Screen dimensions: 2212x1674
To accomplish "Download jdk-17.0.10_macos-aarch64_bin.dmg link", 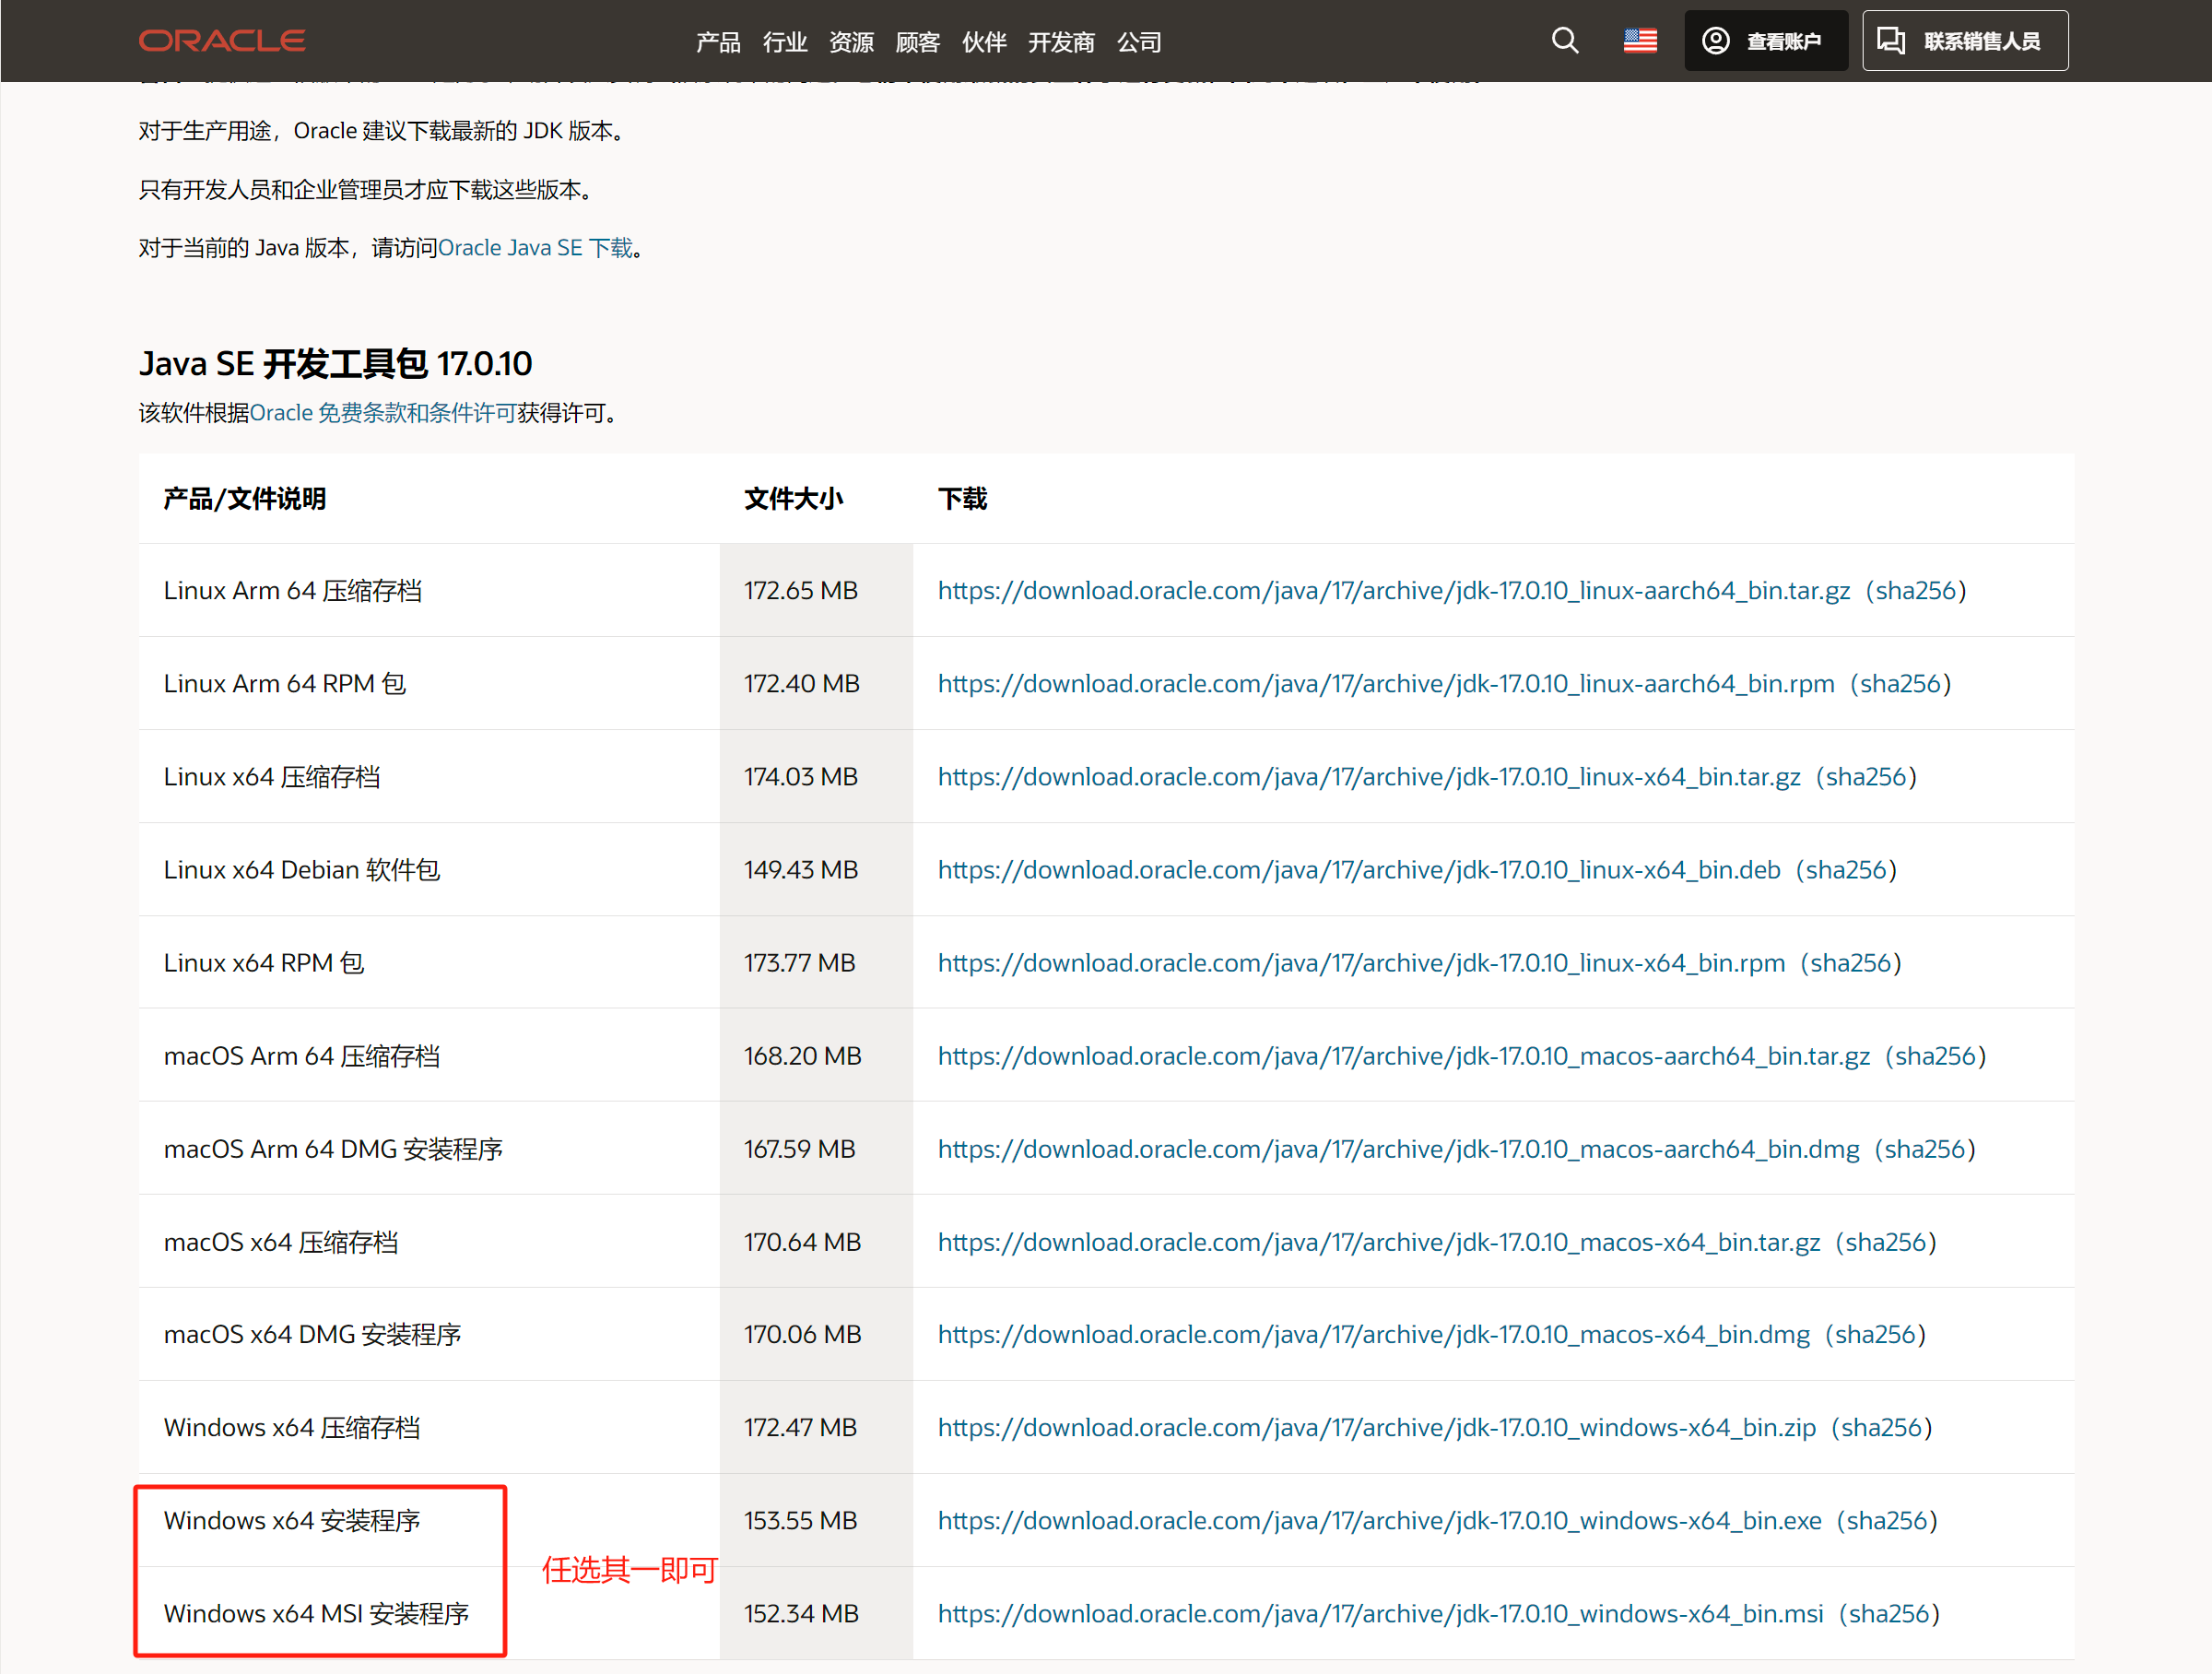I will pos(1398,1149).
